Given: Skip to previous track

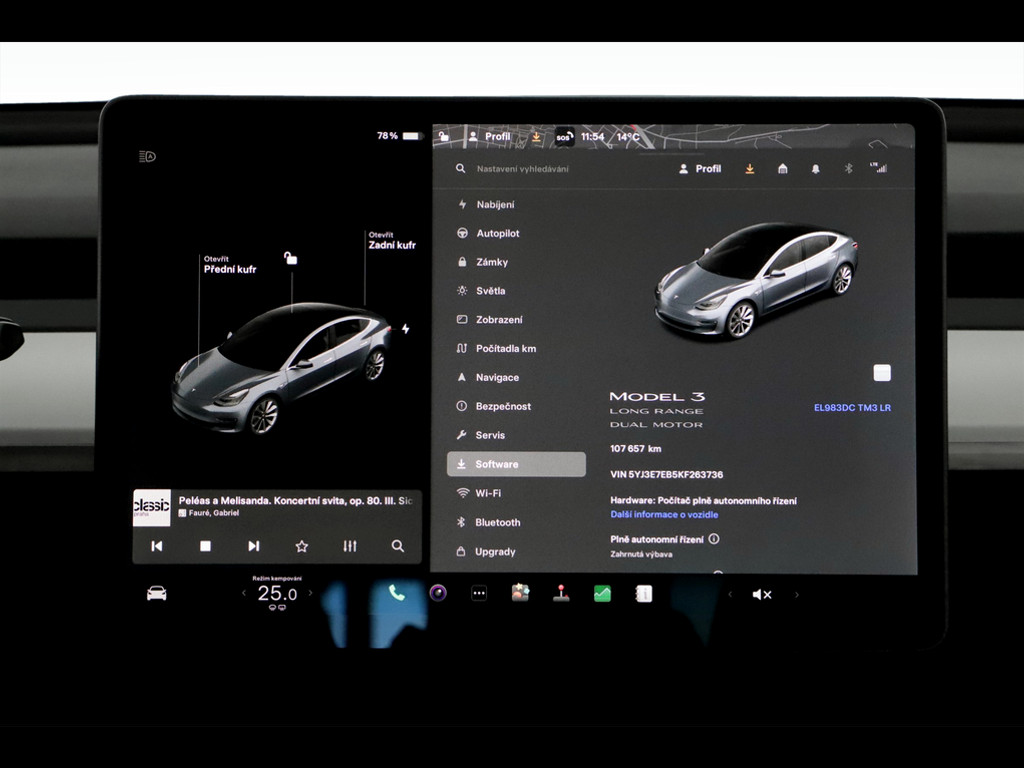Looking at the screenshot, I should pos(157,546).
